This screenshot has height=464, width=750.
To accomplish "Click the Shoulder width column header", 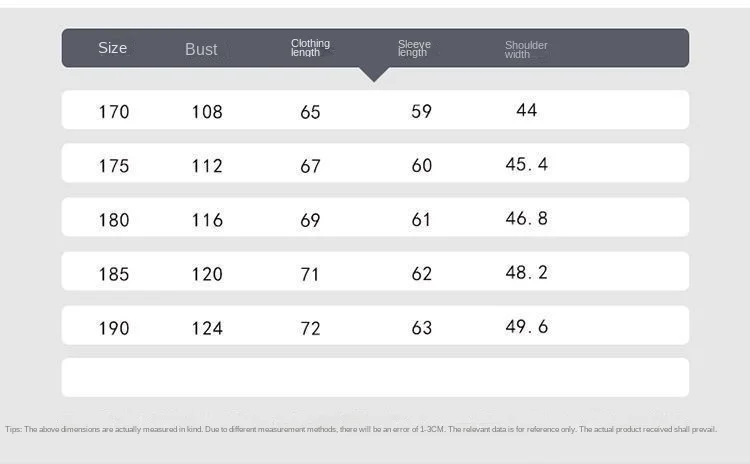I will [x=525, y=49].
